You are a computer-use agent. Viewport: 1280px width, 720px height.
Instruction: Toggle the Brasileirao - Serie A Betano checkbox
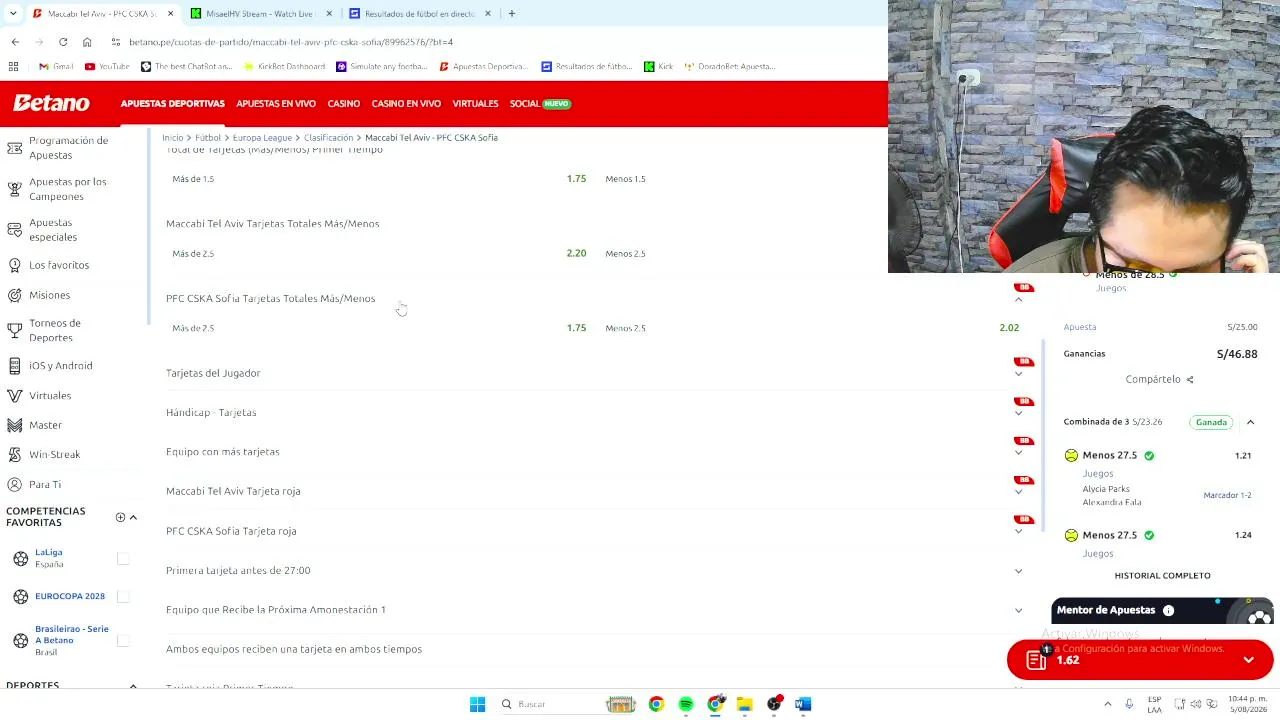point(123,640)
